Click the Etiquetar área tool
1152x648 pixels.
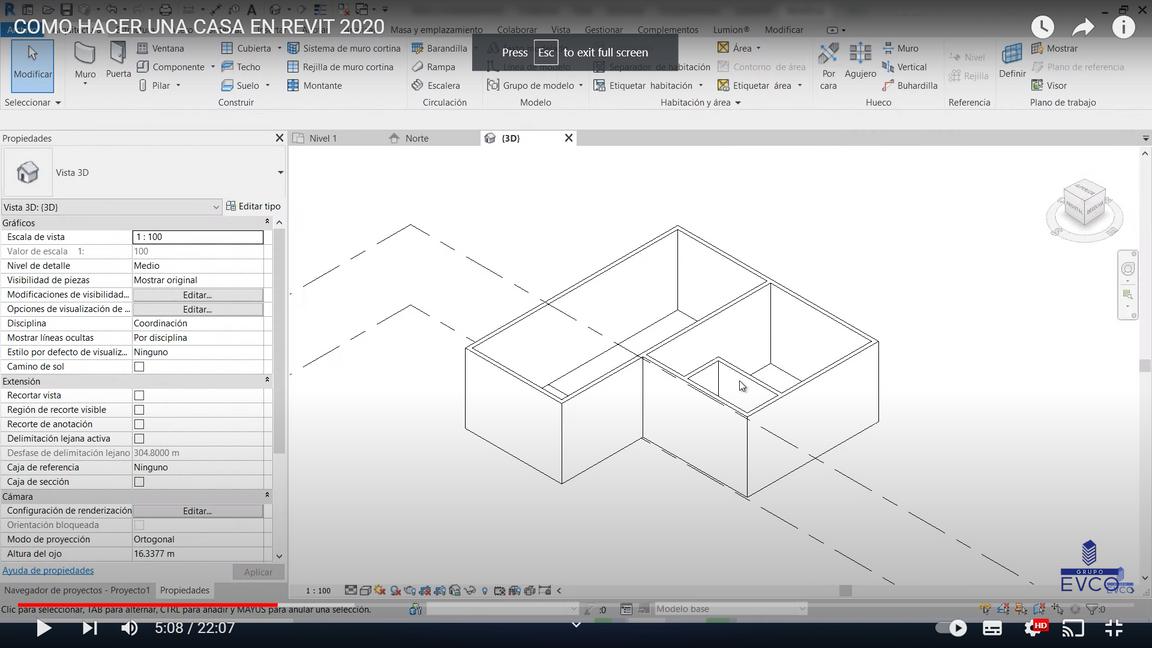click(755, 85)
